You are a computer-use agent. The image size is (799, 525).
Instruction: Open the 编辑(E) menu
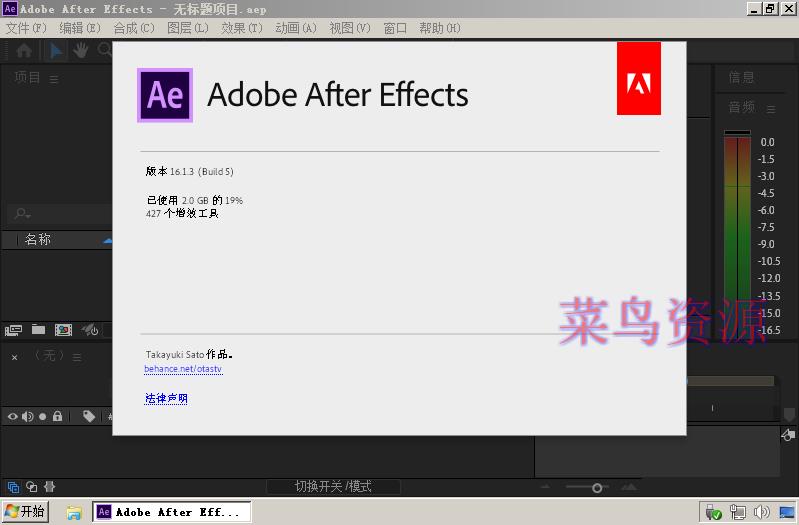click(80, 28)
